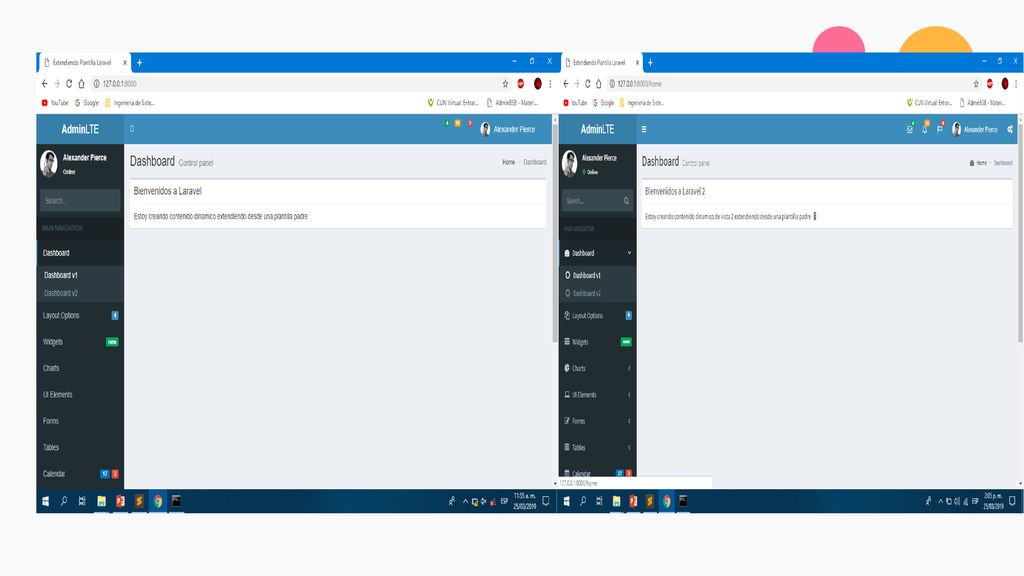Click adblock extension icon in right browser
1024x576 pixels.
pos(990,84)
